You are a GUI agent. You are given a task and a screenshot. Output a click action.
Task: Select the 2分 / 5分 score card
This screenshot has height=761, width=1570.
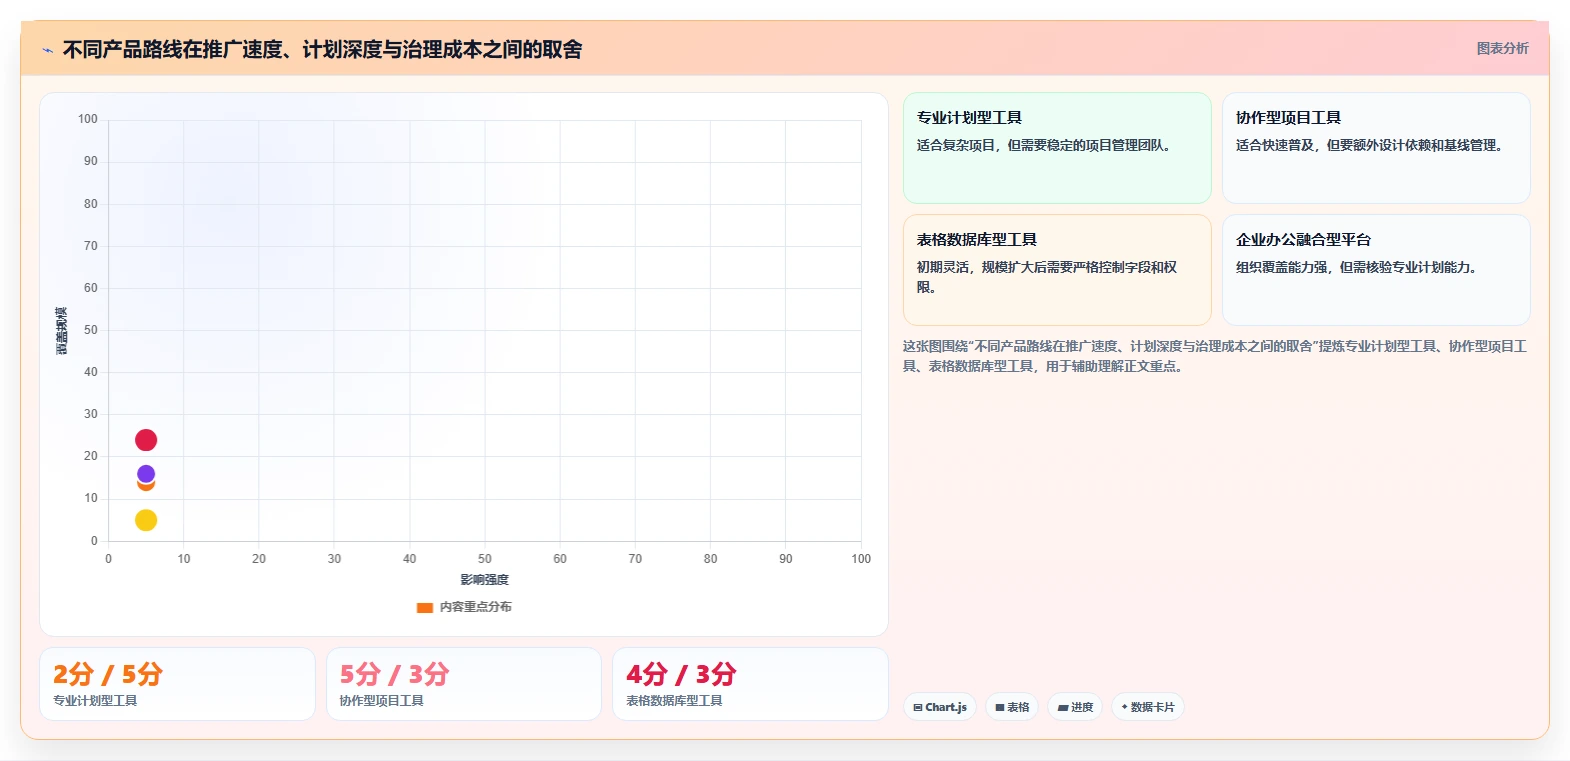(177, 684)
